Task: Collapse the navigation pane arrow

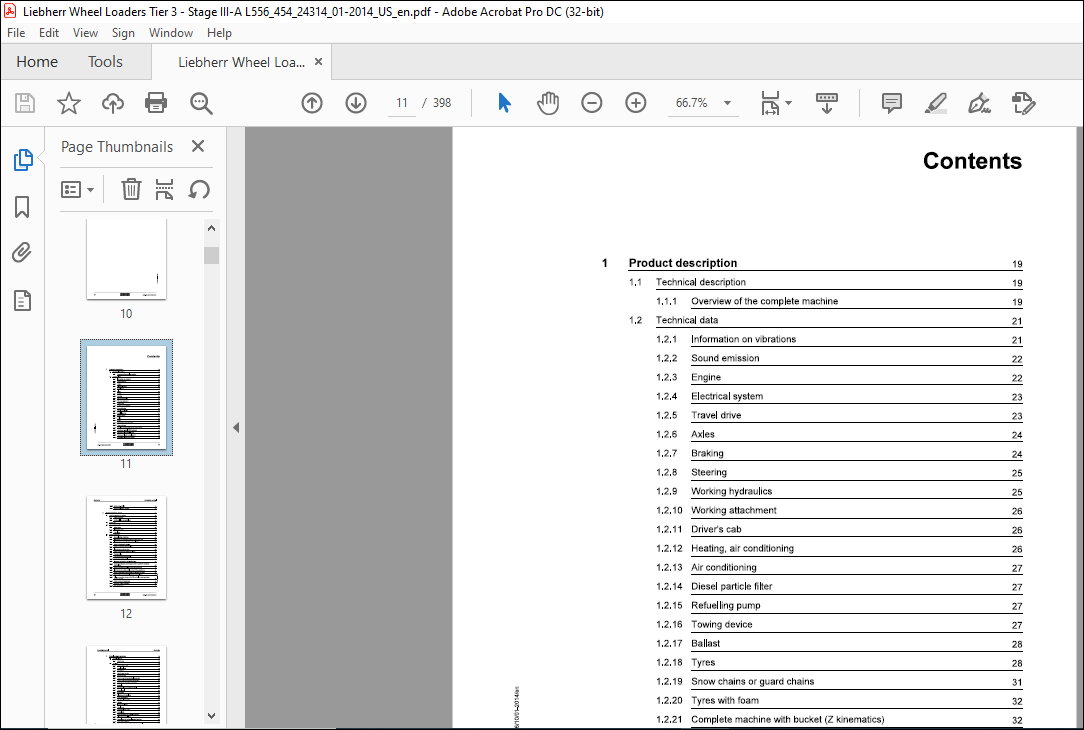Action: tap(236, 427)
